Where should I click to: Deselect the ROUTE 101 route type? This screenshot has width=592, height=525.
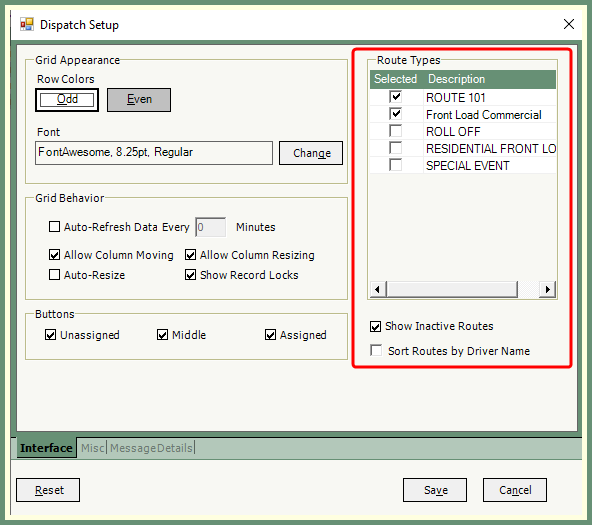click(396, 97)
